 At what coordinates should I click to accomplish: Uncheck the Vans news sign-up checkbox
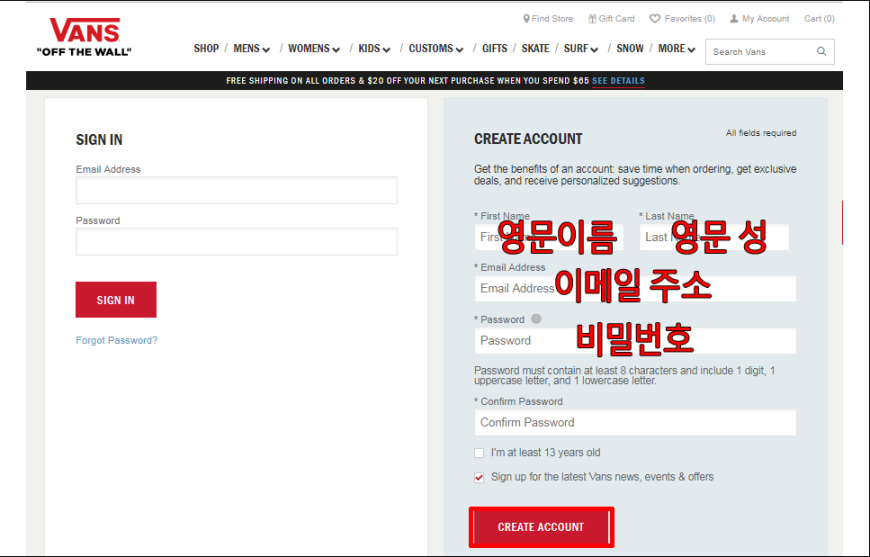coord(479,478)
